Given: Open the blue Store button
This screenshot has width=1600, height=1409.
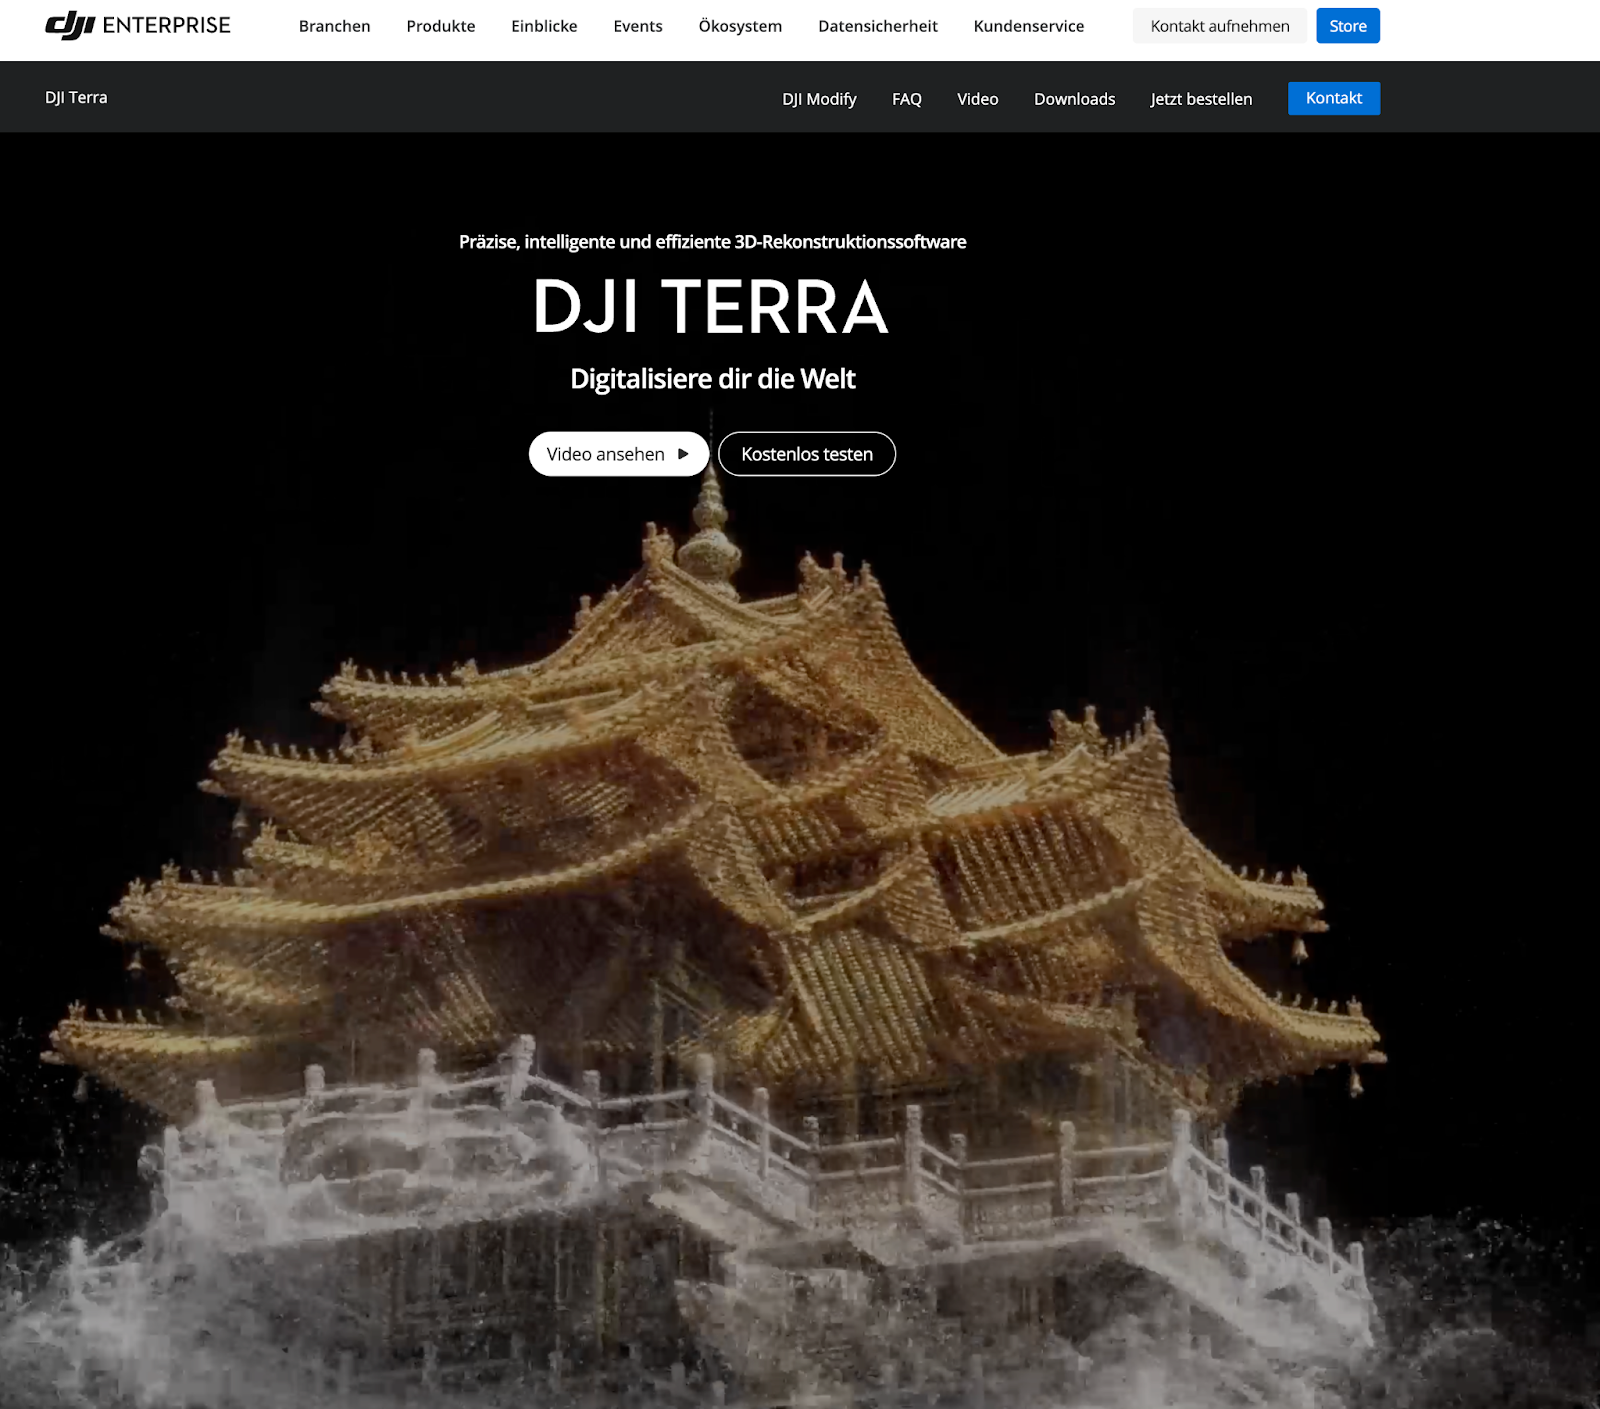Looking at the screenshot, I should click(1348, 26).
